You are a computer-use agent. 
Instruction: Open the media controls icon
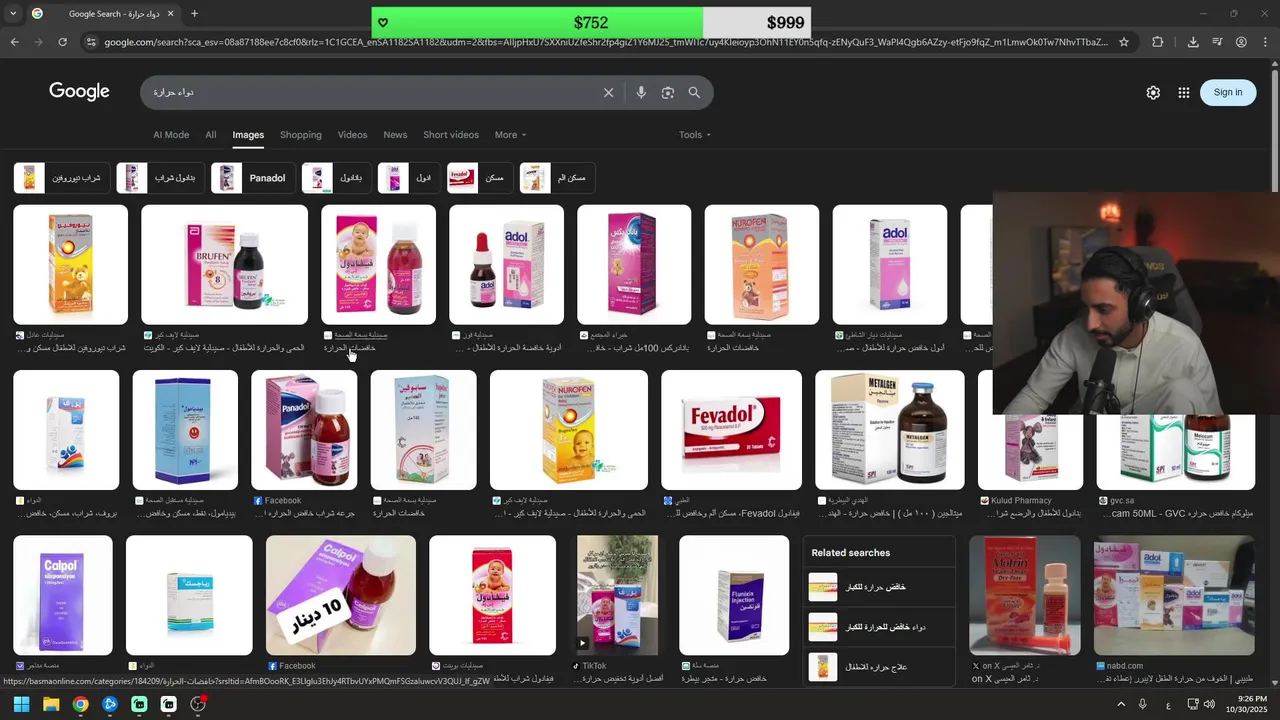(1217, 42)
